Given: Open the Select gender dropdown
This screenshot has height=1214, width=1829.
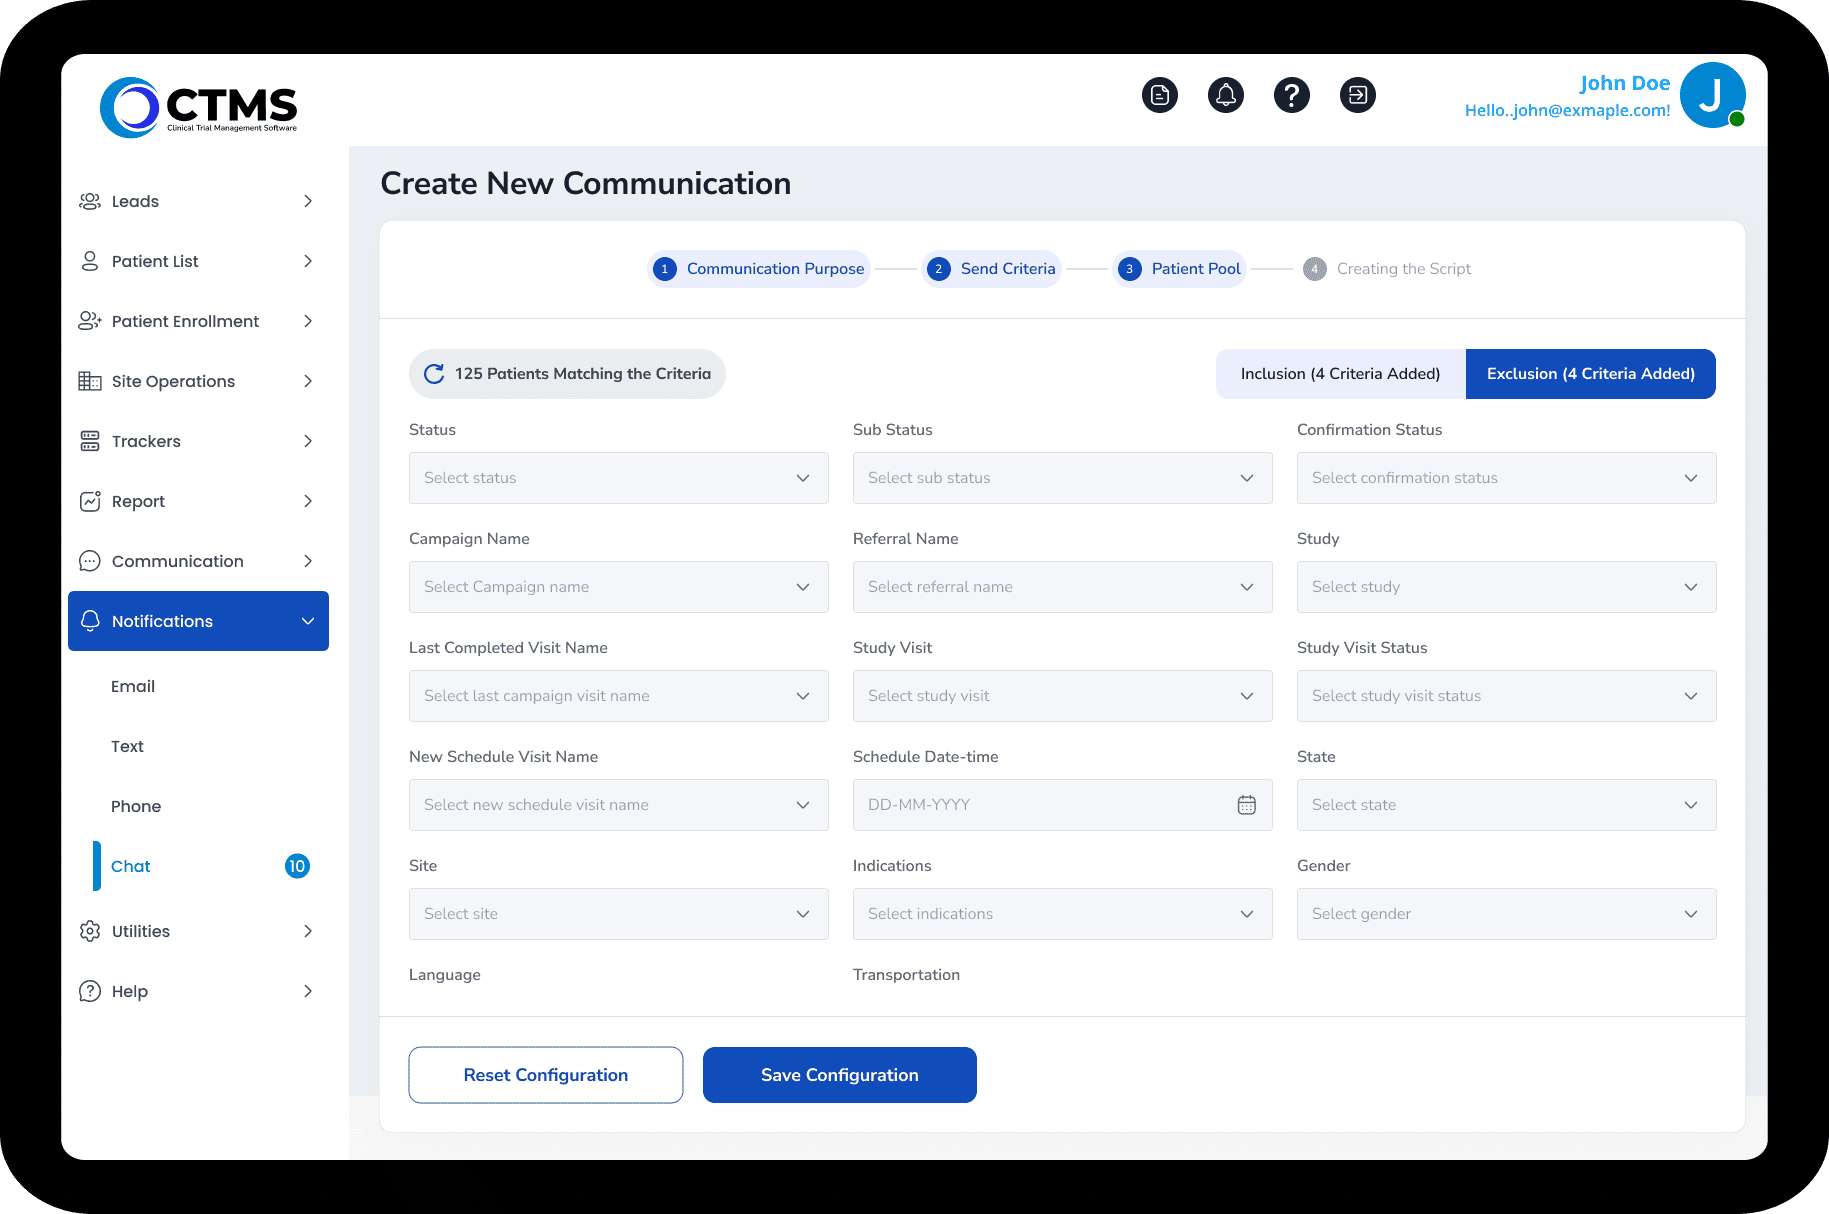Looking at the screenshot, I should click(x=1506, y=914).
